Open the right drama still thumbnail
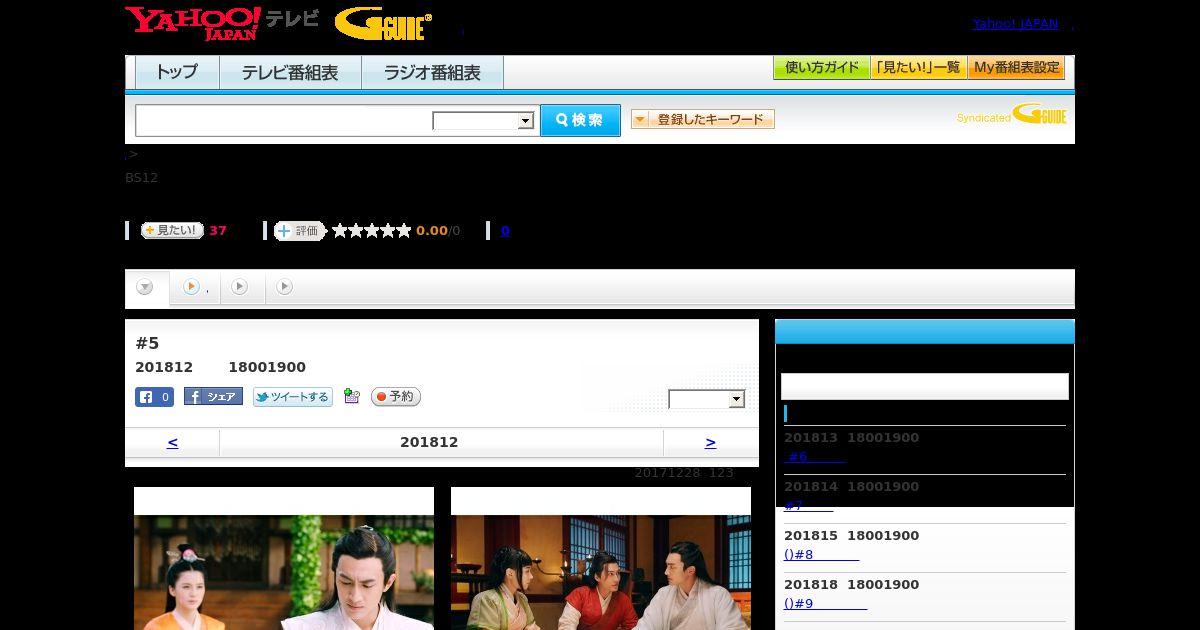Viewport: 1200px width, 630px height. point(601,558)
